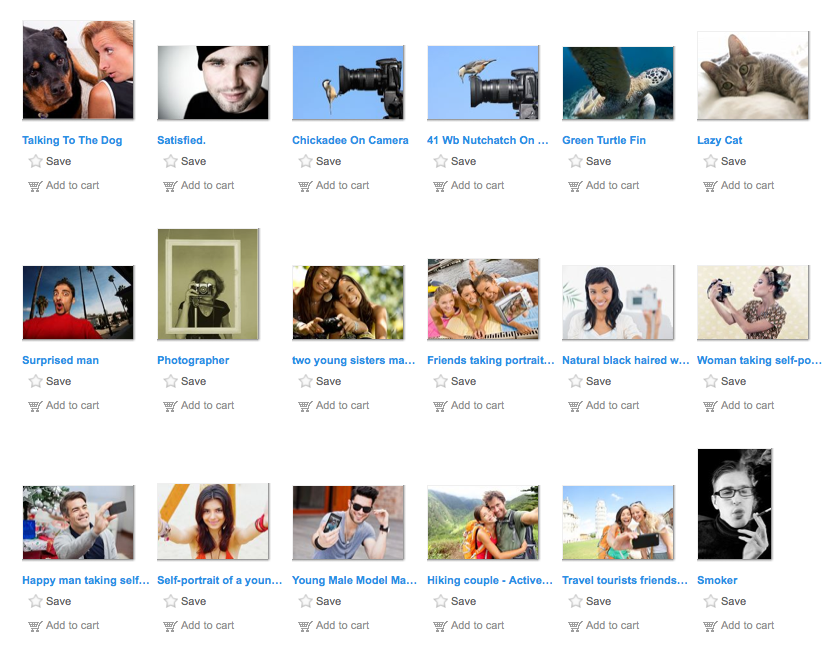Image resolution: width=825 pixels, height=652 pixels.
Task: Click the Save star under Talking To The Dog
Action: (35, 161)
